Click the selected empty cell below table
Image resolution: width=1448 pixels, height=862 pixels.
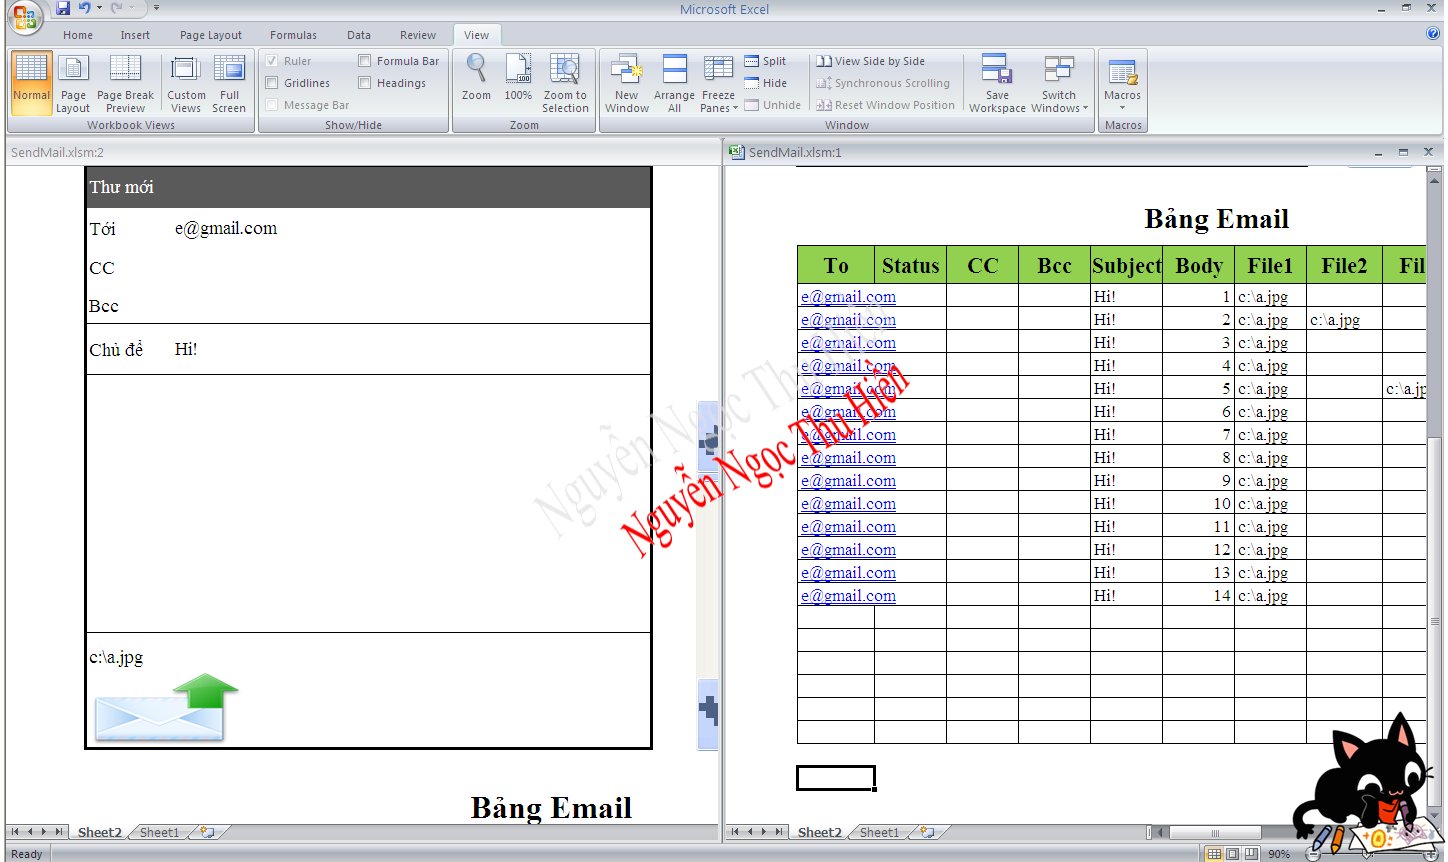pyautogui.click(x=836, y=778)
